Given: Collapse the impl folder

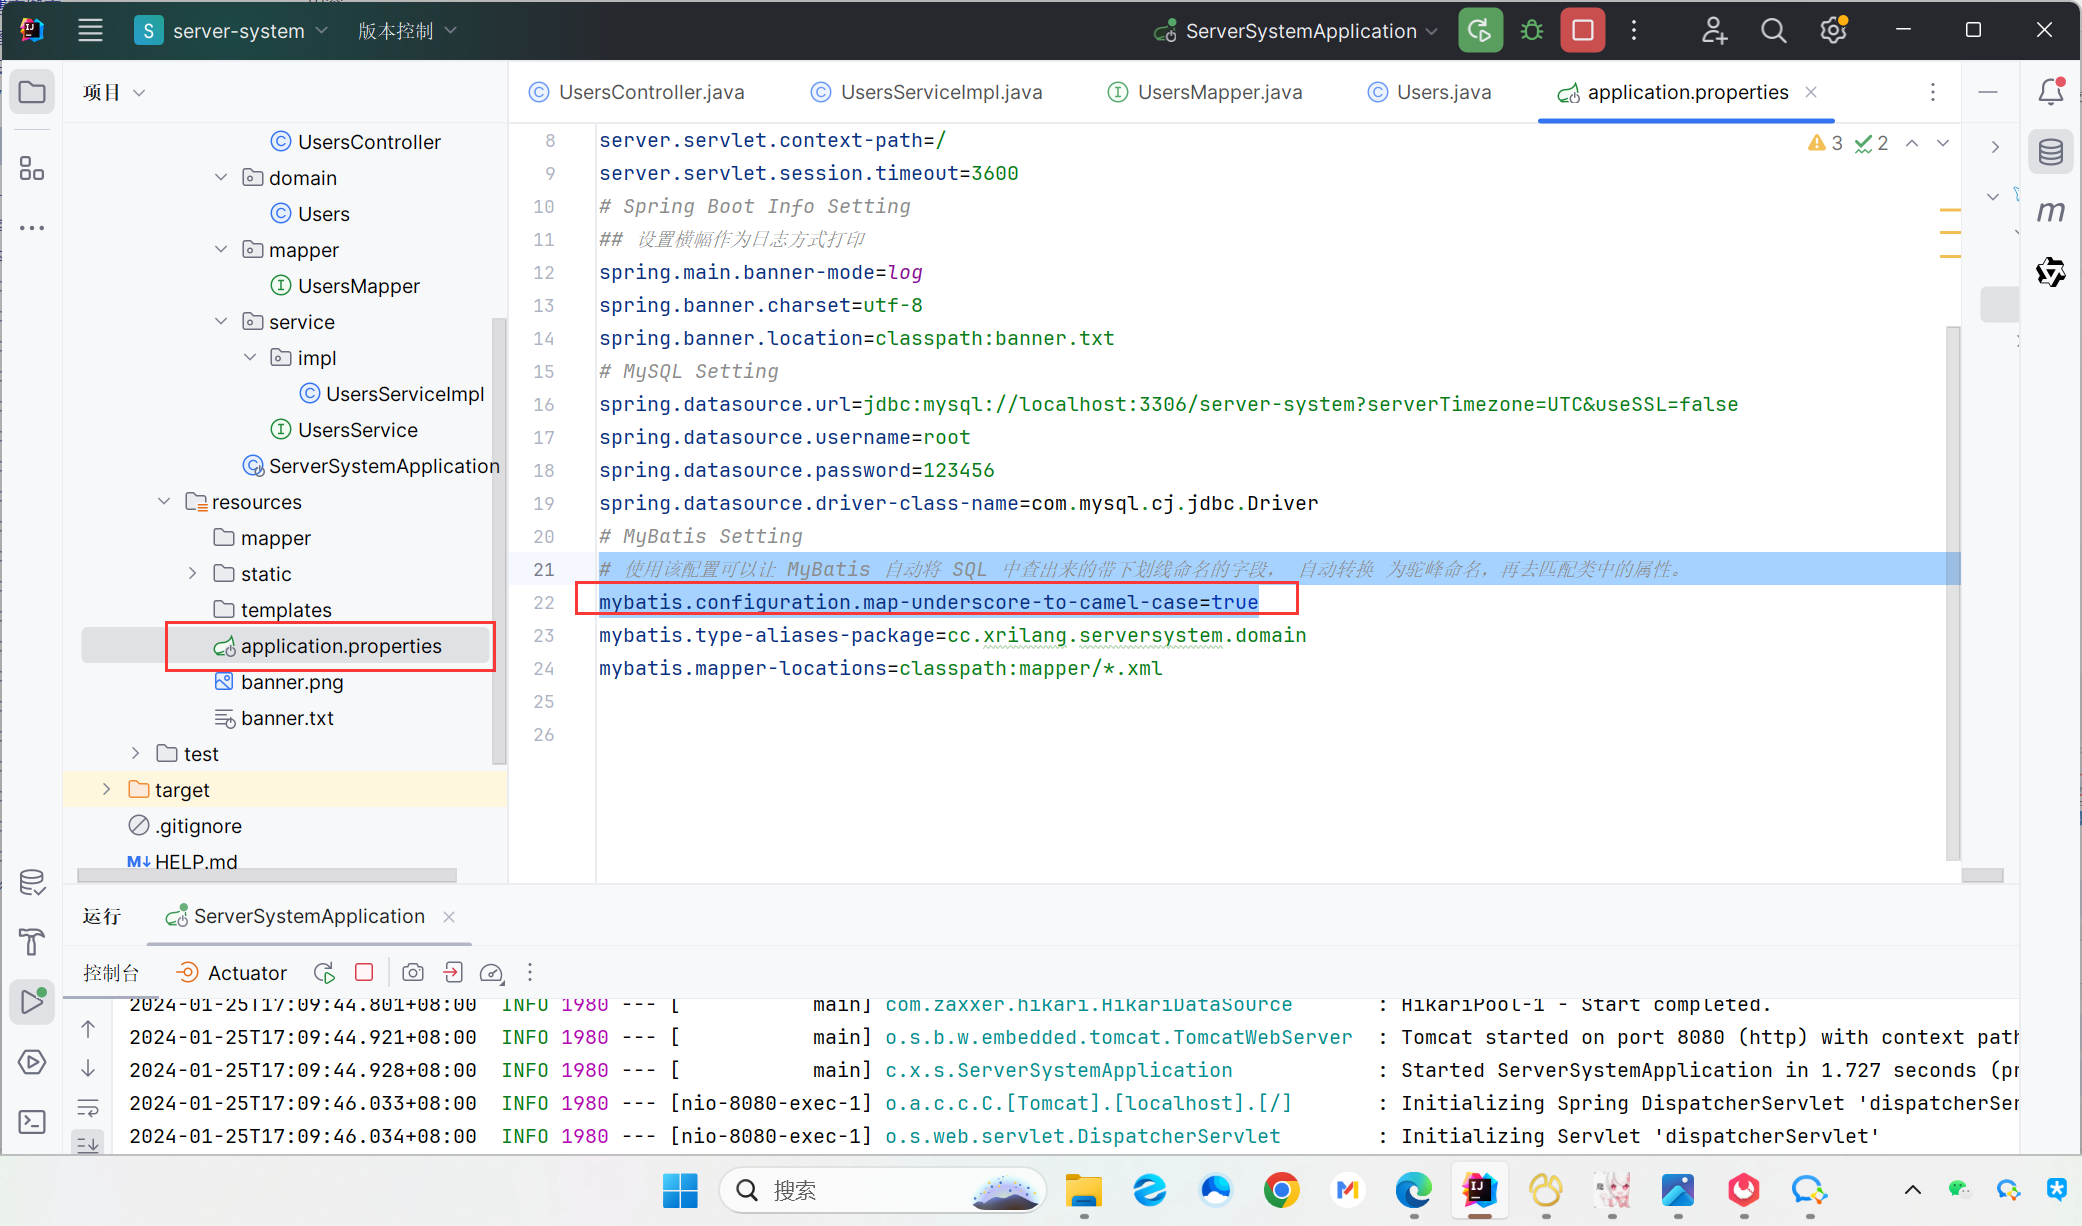Looking at the screenshot, I should point(250,357).
